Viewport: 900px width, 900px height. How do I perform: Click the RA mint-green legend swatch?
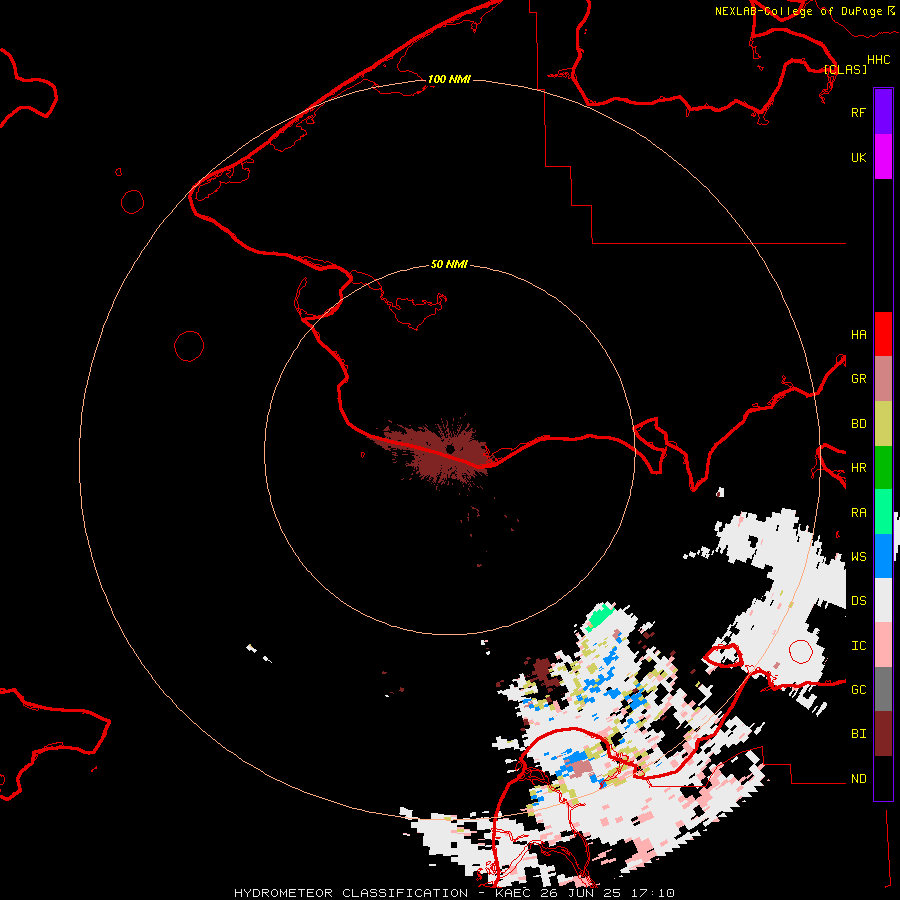tap(883, 512)
